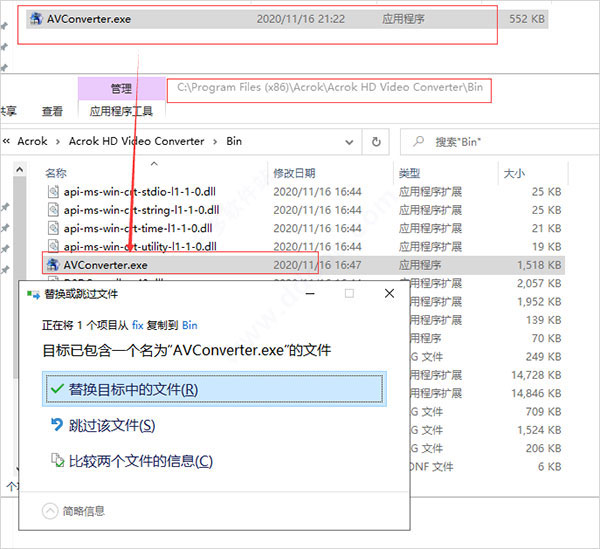Viewport: 600px width, 549px height.
Task: Sort by 修改日期 column header
Action: coord(294,173)
